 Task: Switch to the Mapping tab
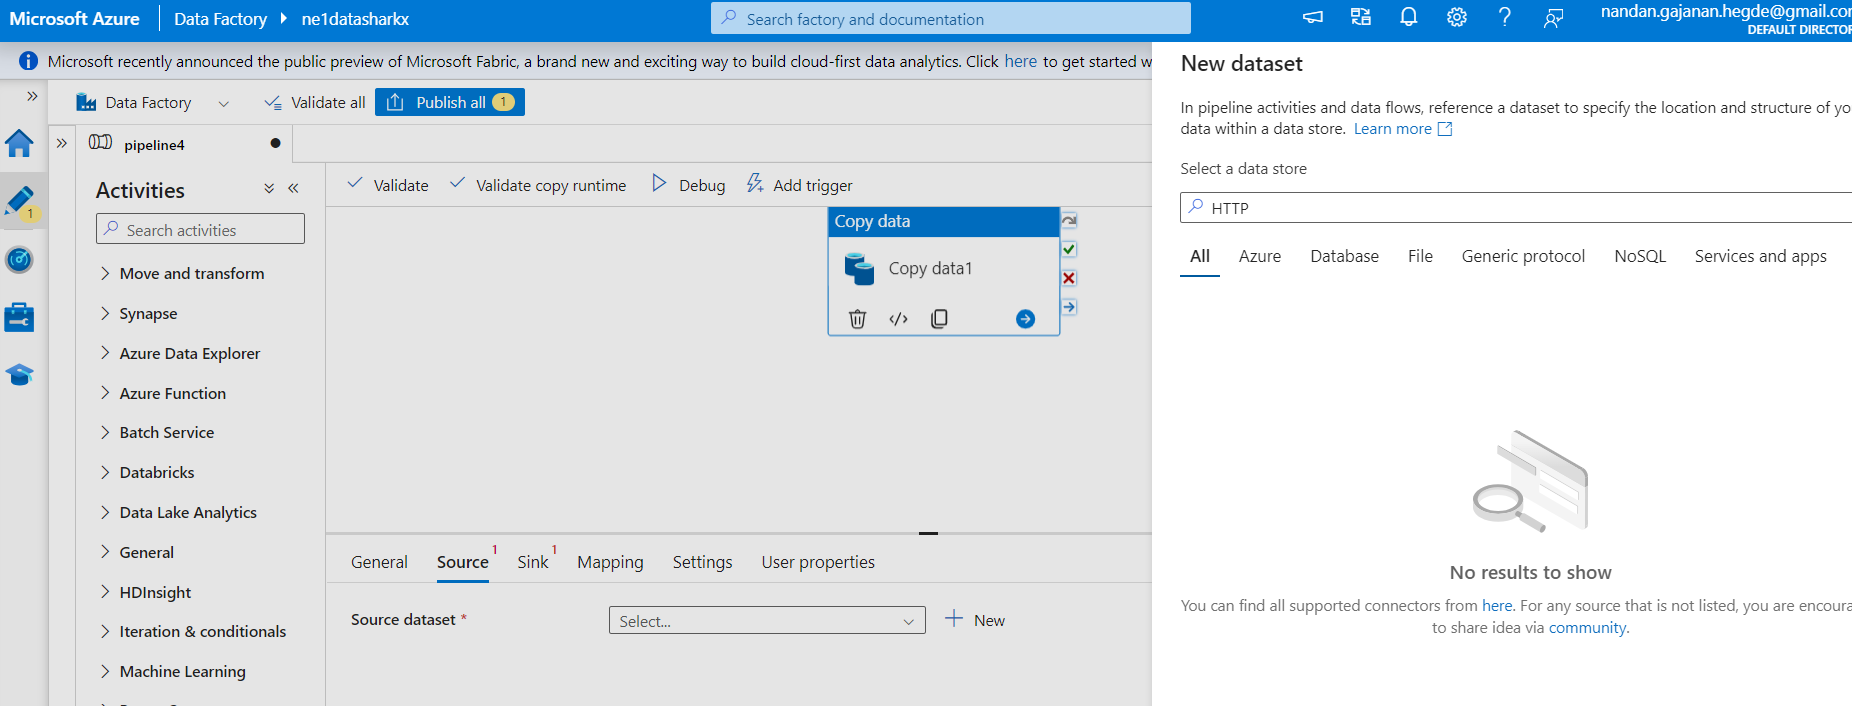pos(610,562)
